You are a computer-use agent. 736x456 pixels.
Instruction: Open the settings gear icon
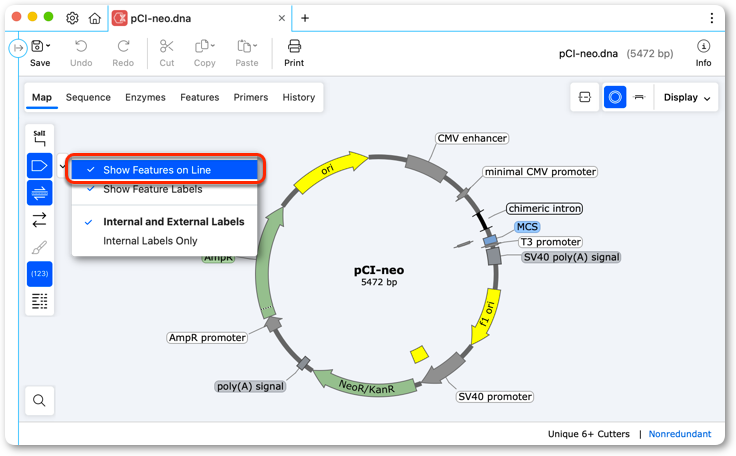(x=72, y=18)
